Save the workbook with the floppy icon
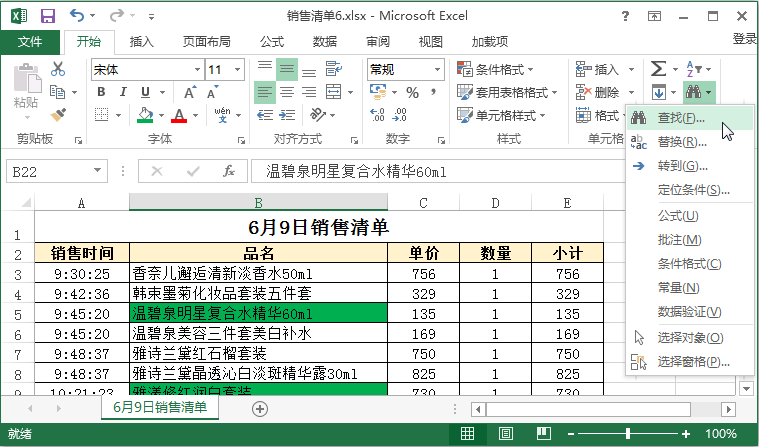This screenshot has height=447, width=759. pos(47,16)
